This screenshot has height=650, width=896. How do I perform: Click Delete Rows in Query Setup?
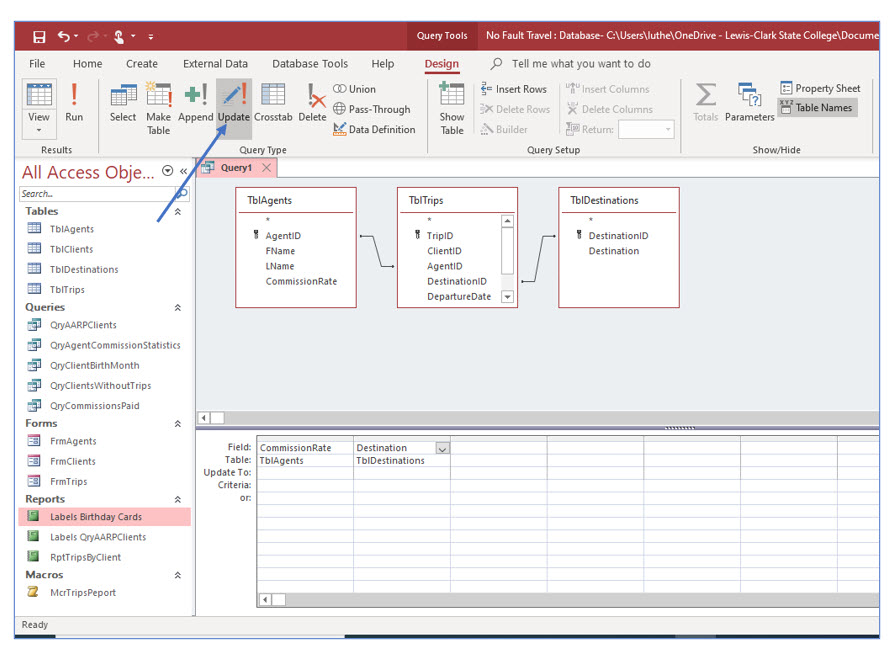click(x=515, y=109)
